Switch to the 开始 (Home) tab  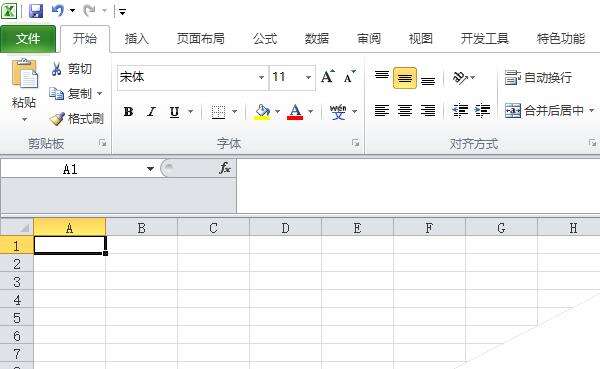pyautogui.click(x=85, y=39)
